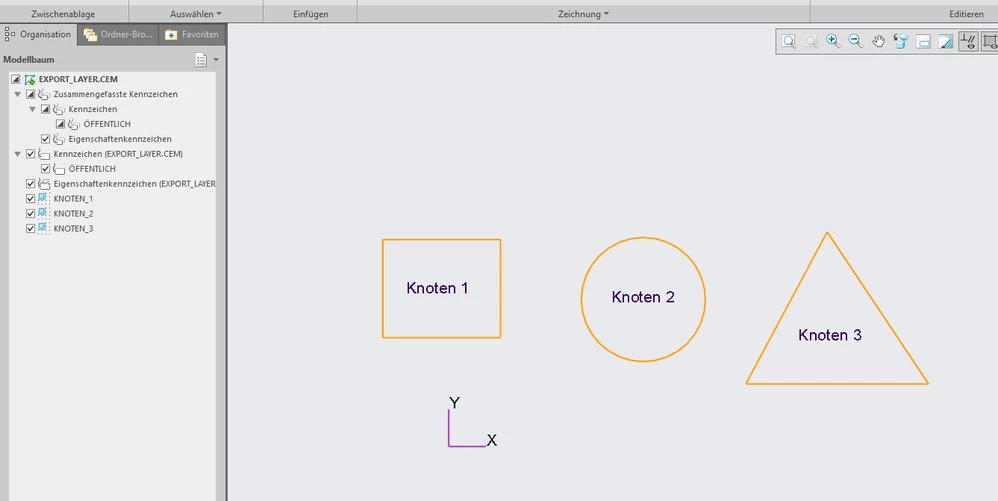Uncheck the KNOTEN_3 checkbox

pyautogui.click(x=31, y=228)
